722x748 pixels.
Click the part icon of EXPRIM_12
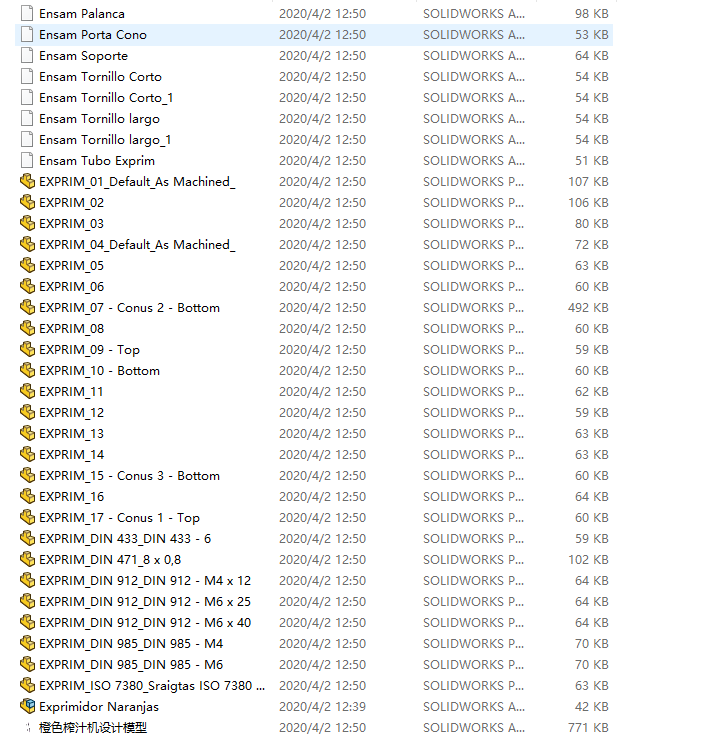pyautogui.click(x=27, y=412)
